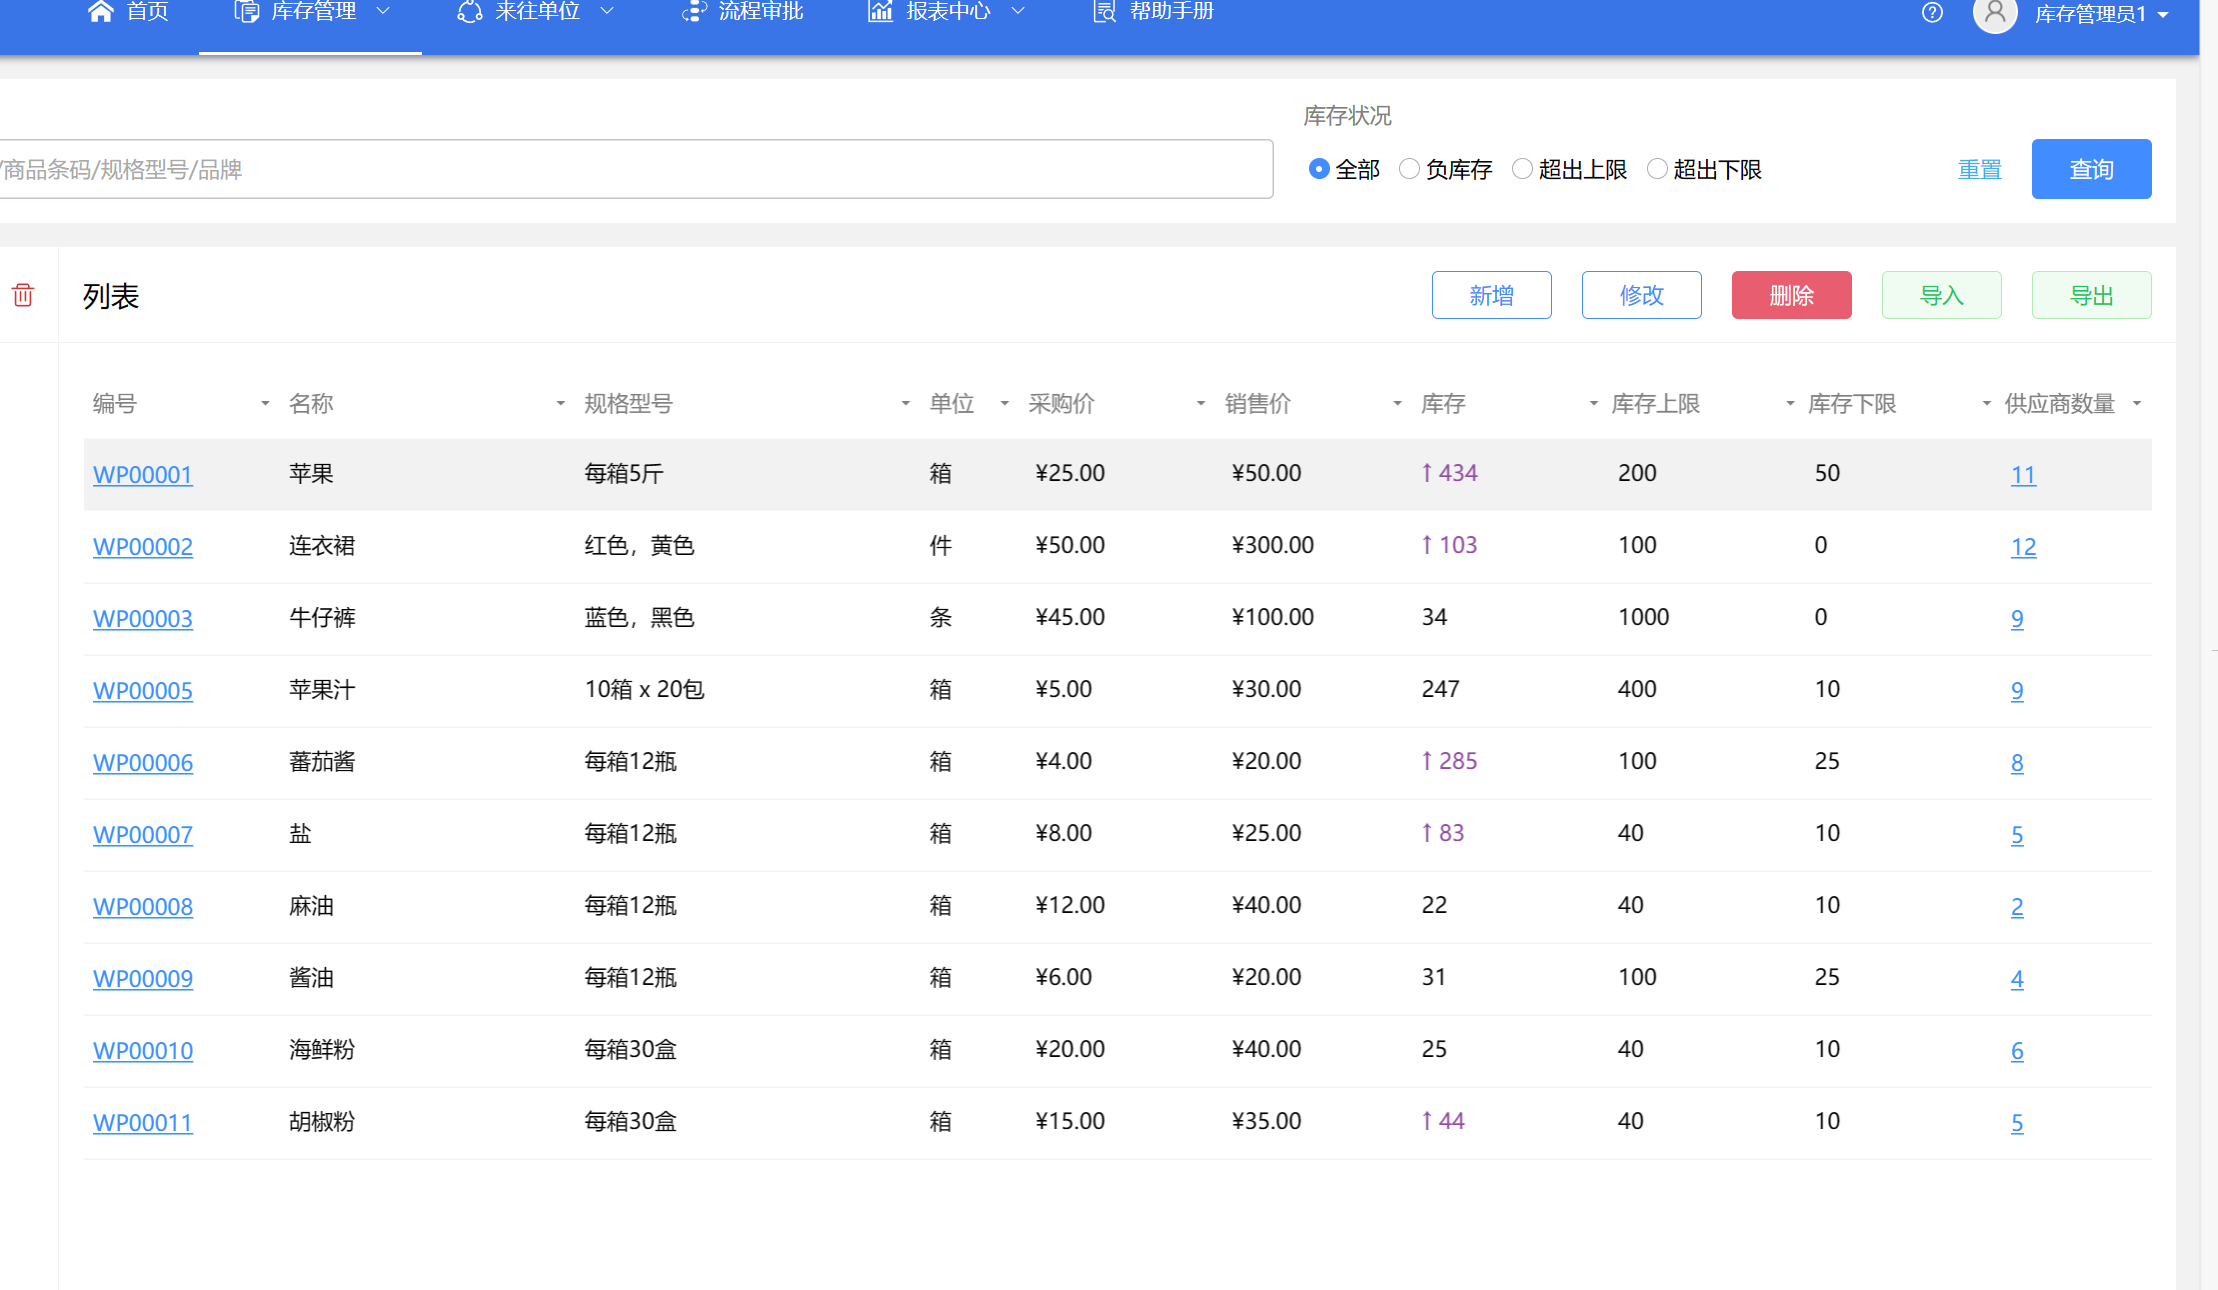Click the 新增 button
The image size is (2218, 1290).
coord(1491,295)
